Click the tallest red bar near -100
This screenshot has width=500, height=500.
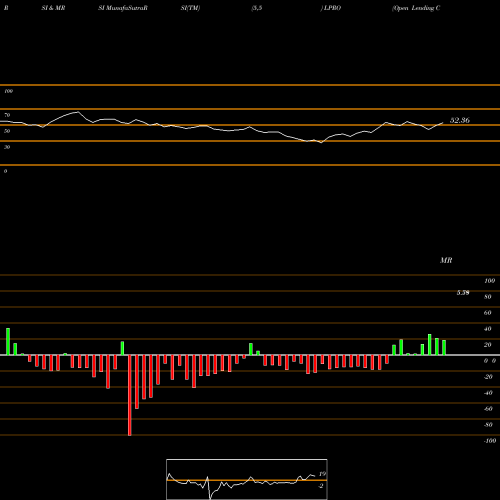(130, 395)
